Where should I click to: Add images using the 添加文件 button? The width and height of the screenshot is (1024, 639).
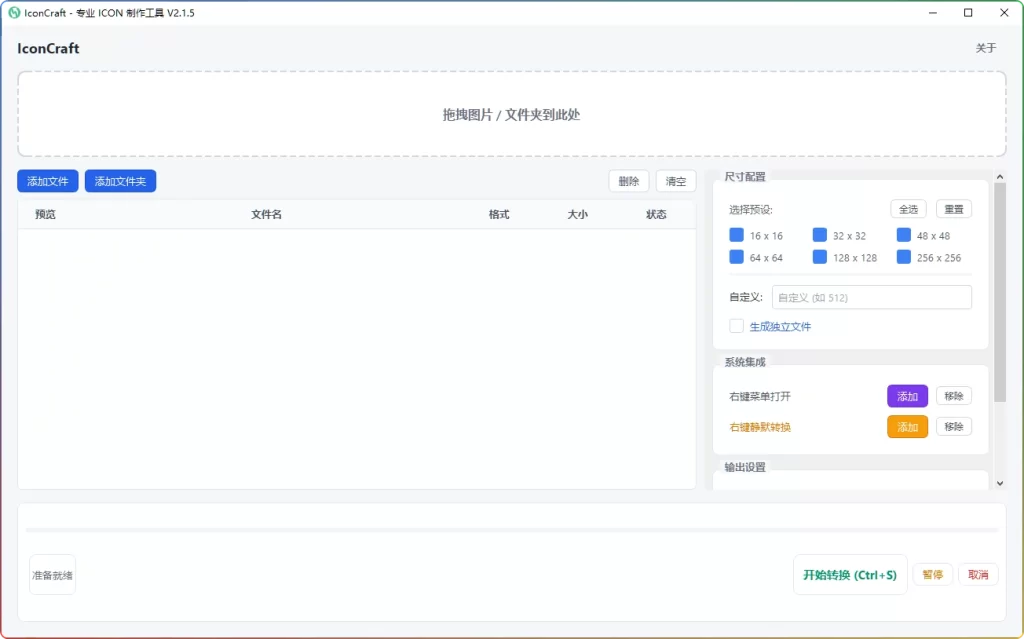coord(47,181)
